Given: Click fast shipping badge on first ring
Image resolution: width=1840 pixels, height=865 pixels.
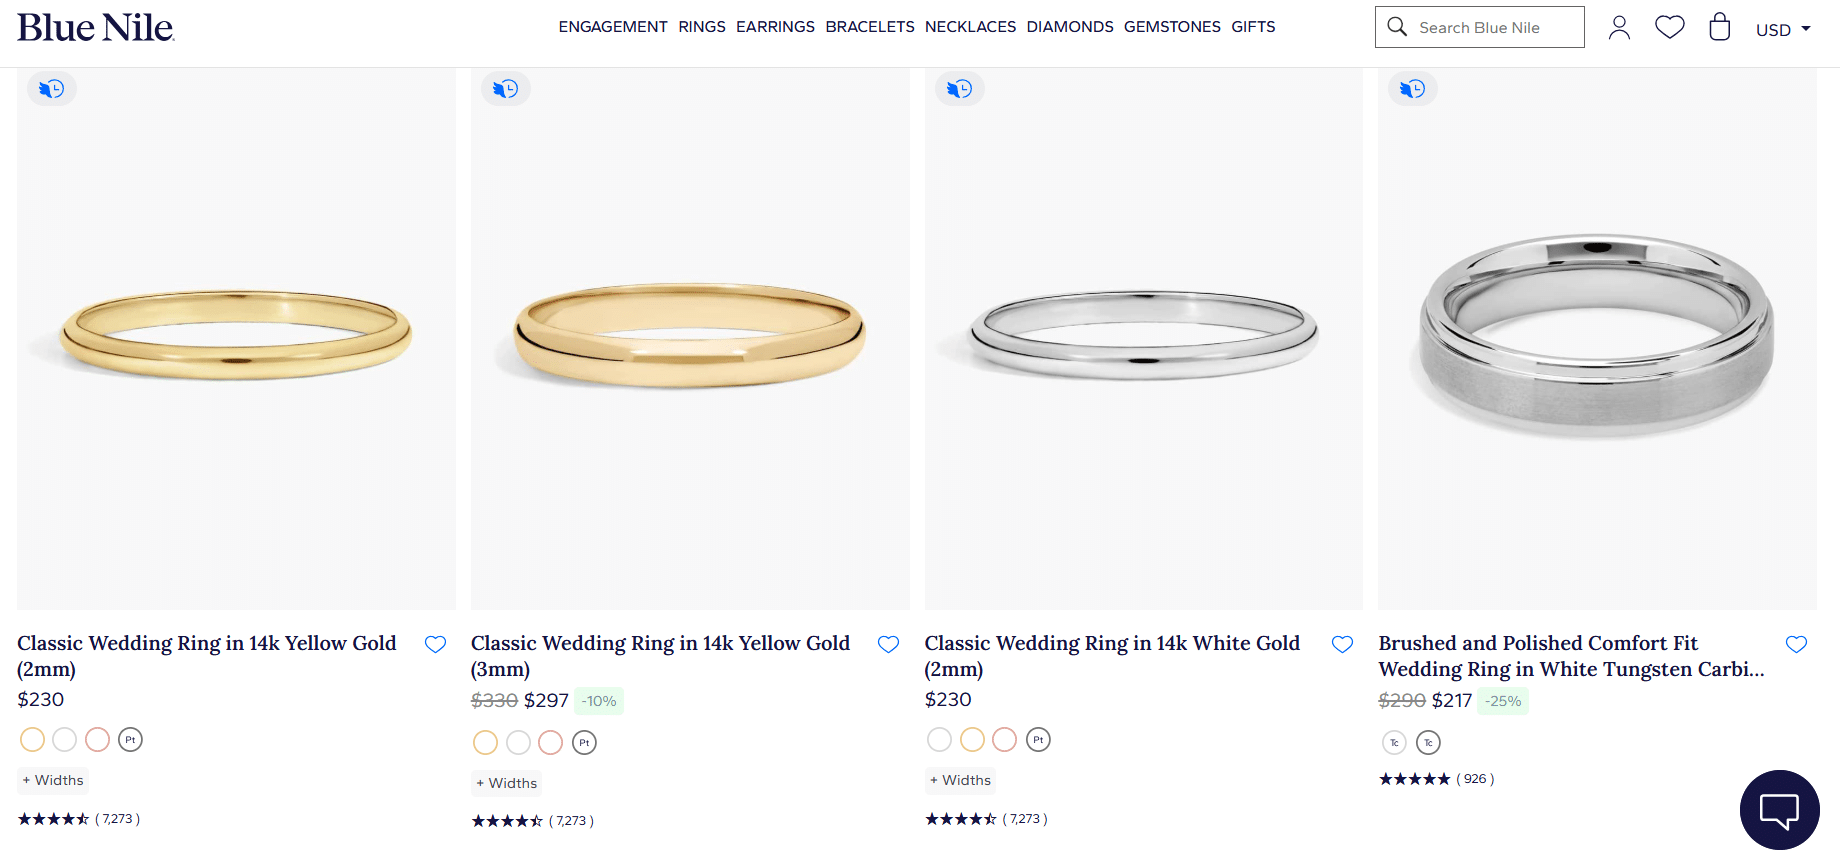Looking at the screenshot, I should coord(51,89).
